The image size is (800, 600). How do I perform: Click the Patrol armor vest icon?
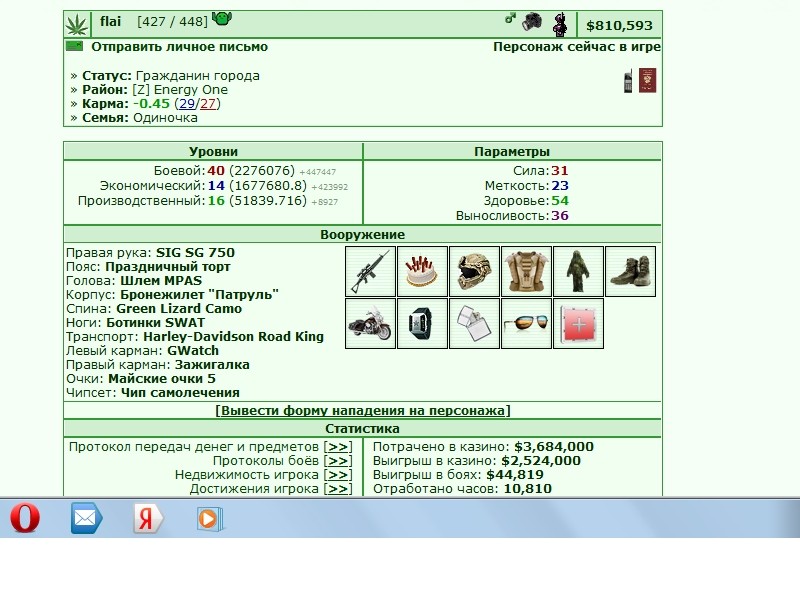coord(527,271)
